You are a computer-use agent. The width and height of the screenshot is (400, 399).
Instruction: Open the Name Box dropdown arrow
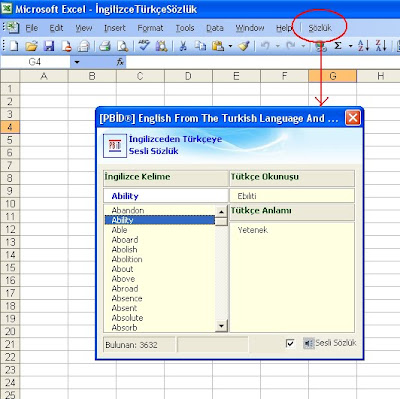click(x=77, y=62)
